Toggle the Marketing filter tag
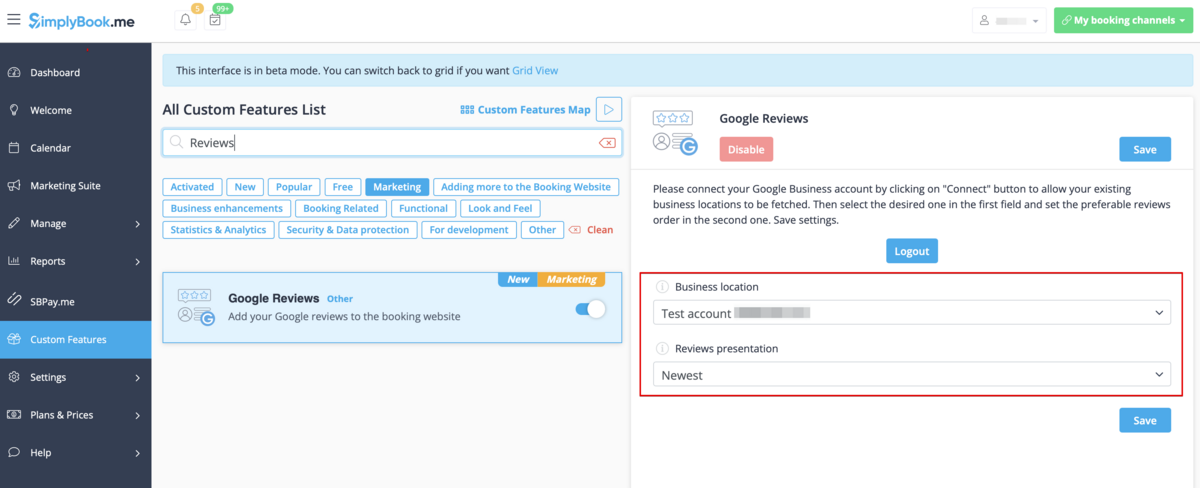1200x488 pixels. point(397,187)
